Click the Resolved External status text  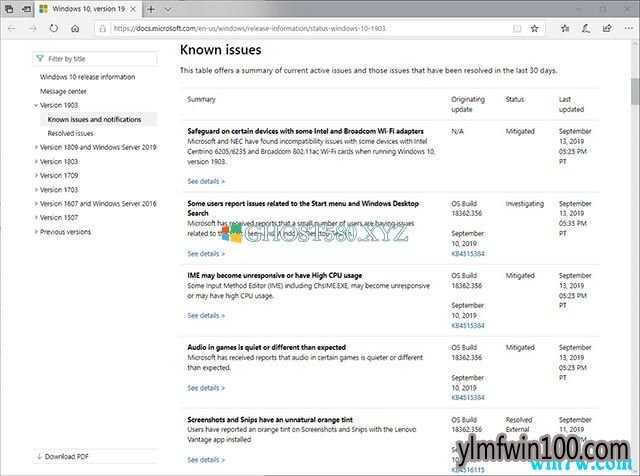tap(519, 425)
